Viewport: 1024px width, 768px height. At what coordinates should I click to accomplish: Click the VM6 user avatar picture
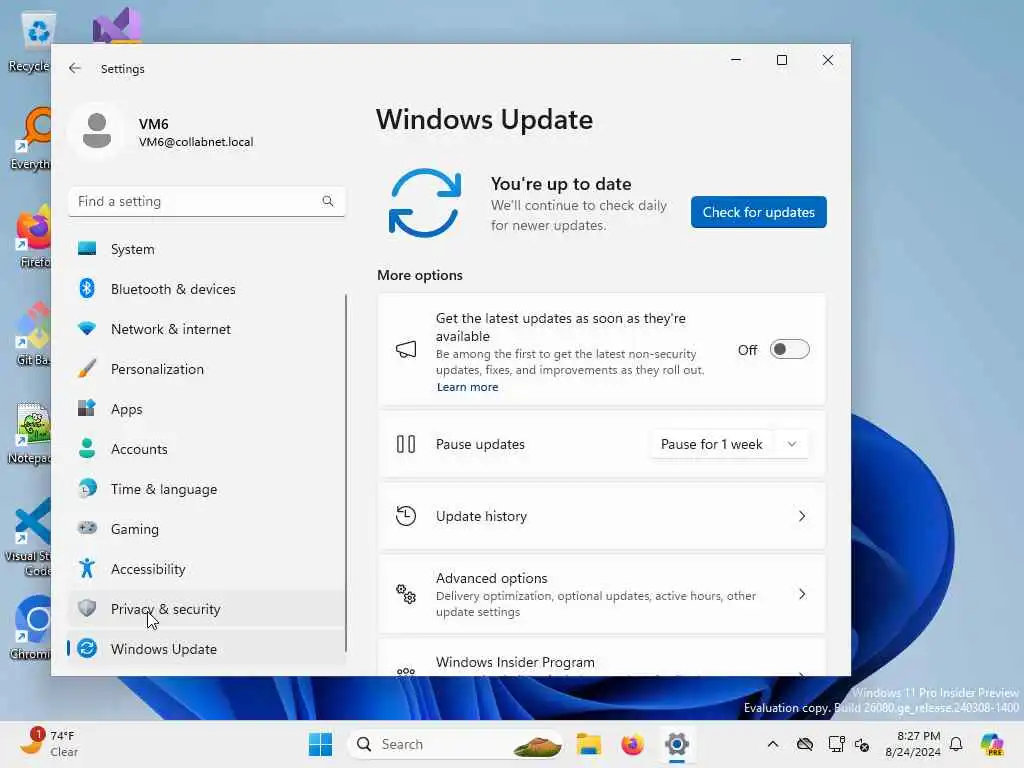pos(97,131)
